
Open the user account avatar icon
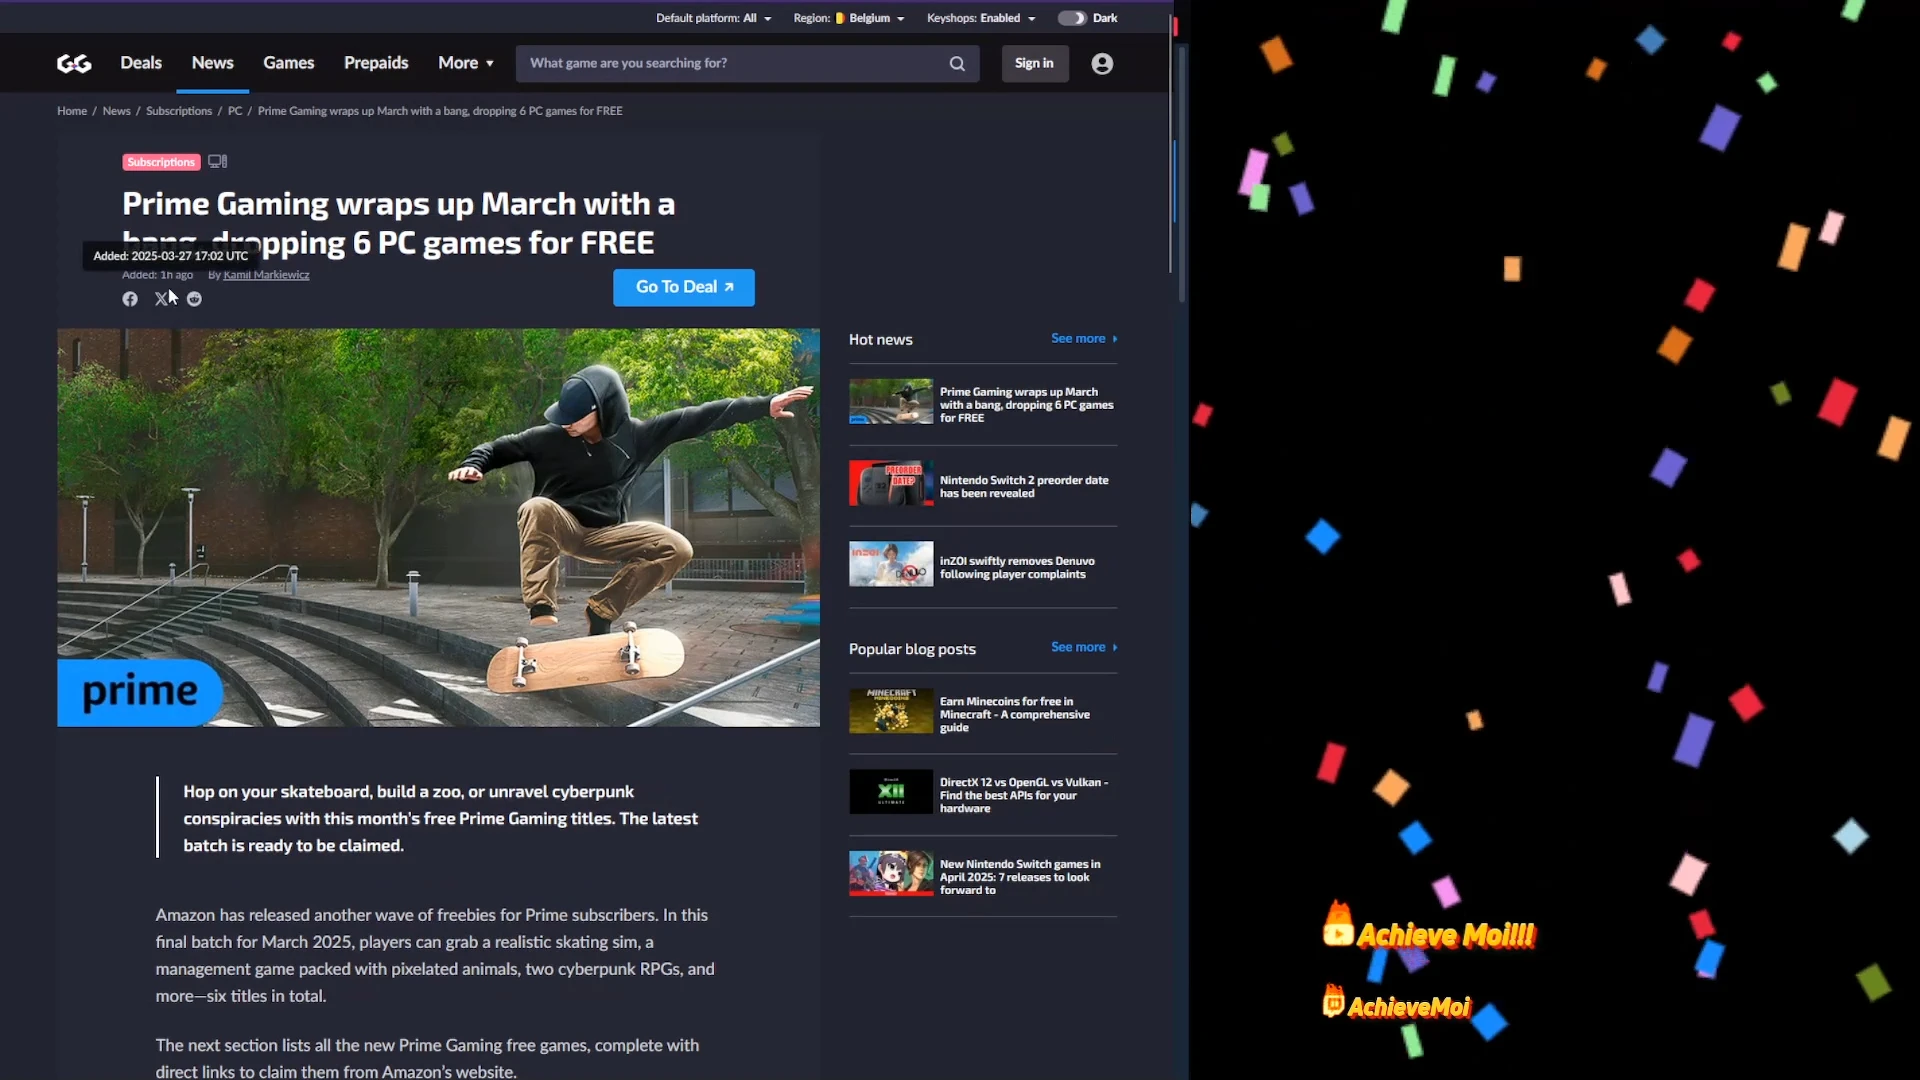tap(1102, 64)
